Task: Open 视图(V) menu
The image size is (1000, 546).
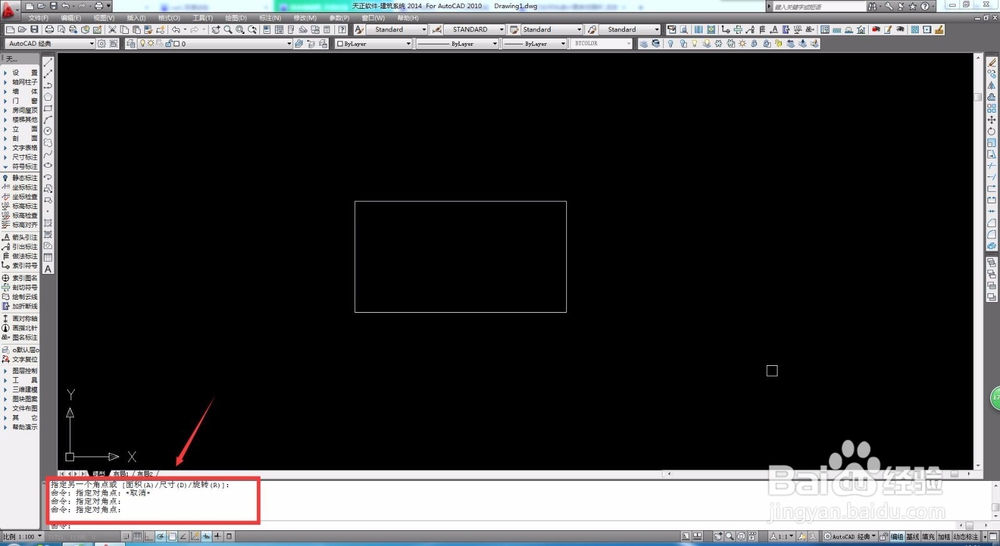Action: coord(103,18)
